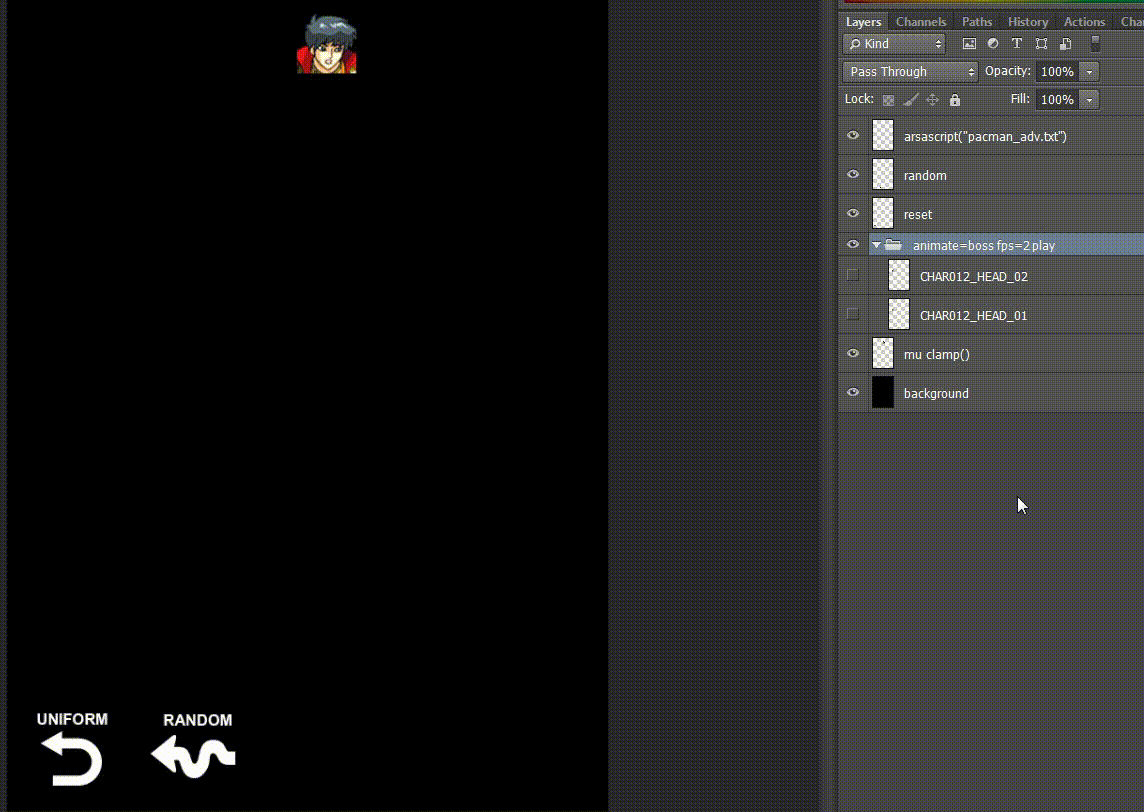Filter for shape layers icon
Image resolution: width=1144 pixels, height=812 pixels.
[x=1041, y=44]
